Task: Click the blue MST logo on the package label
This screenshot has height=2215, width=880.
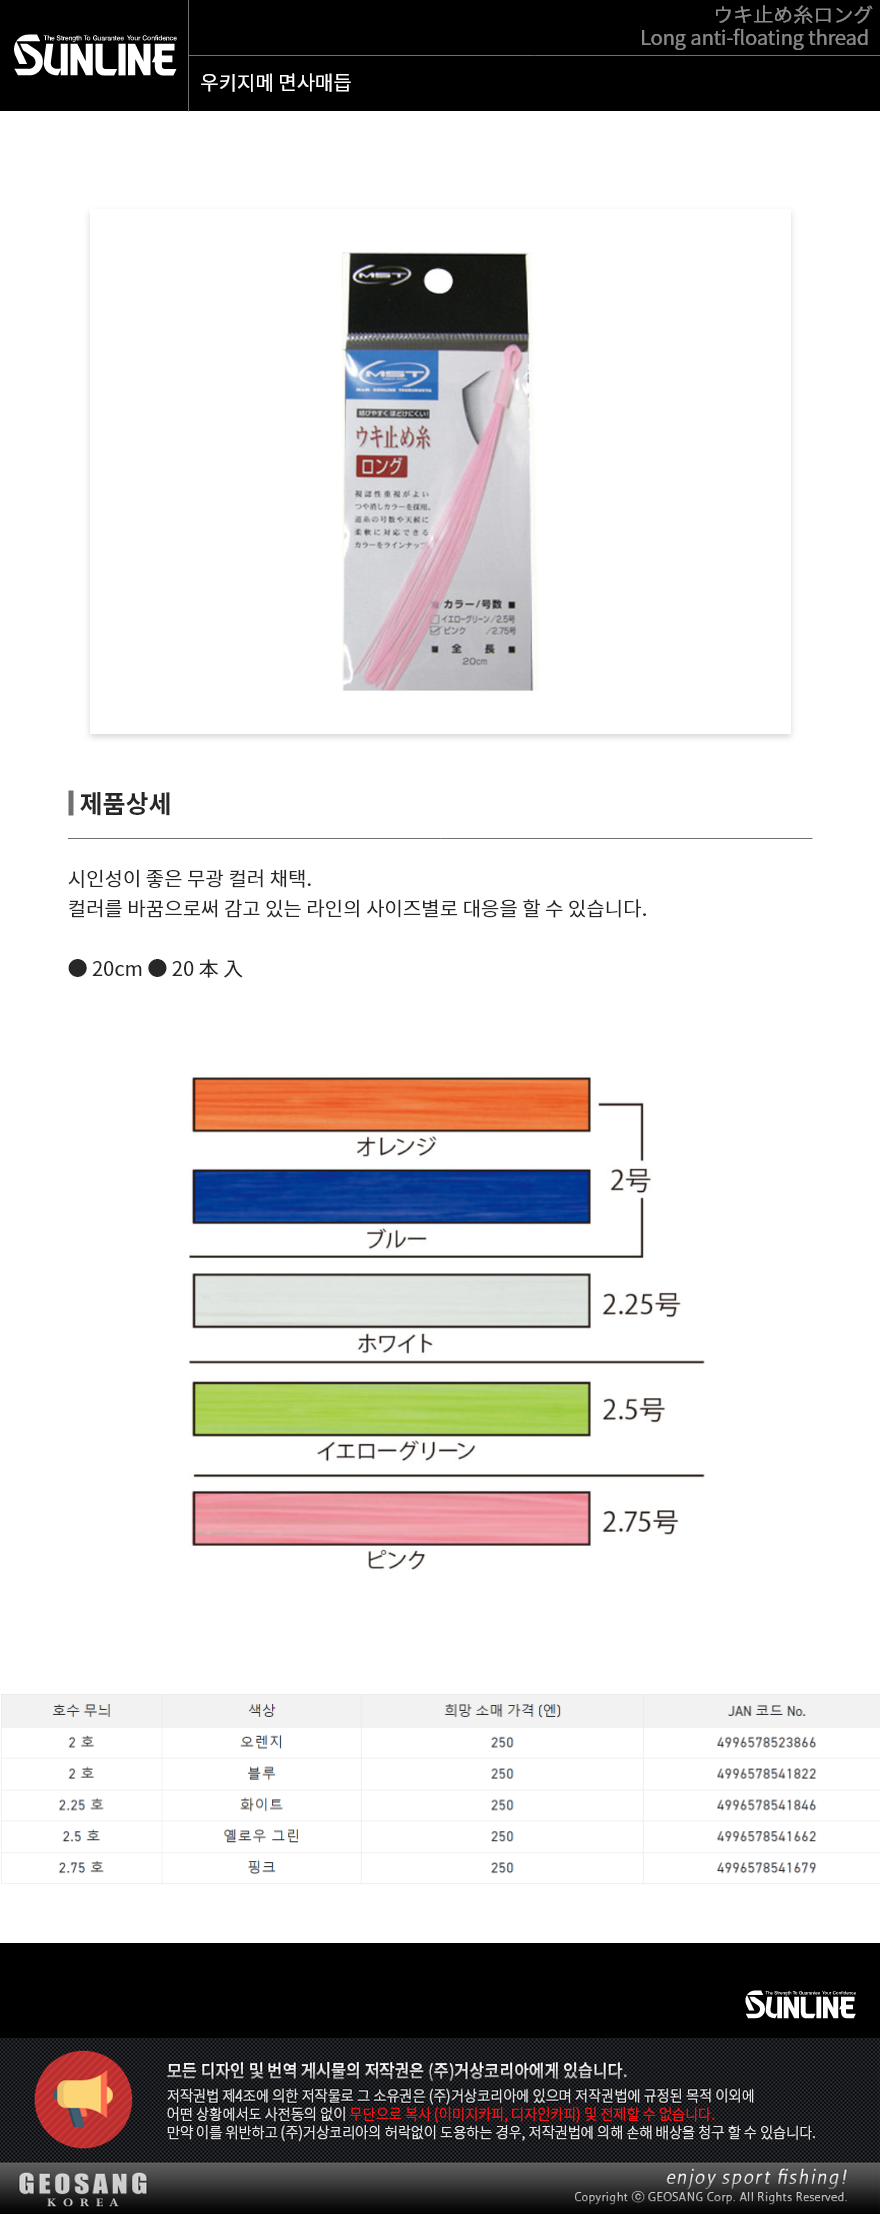Action: (x=393, y=374)
